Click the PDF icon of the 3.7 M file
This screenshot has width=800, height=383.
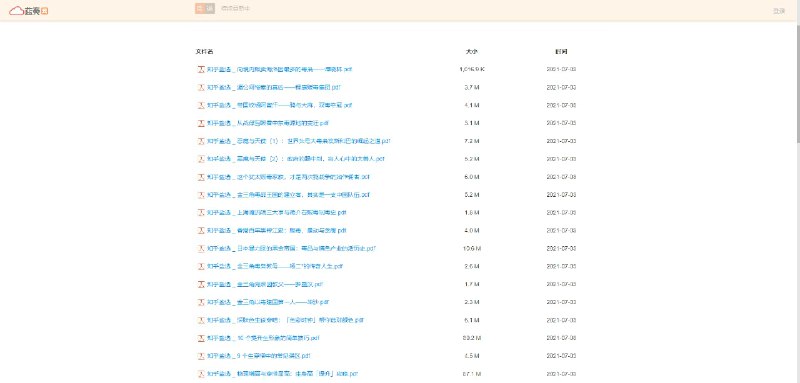click(x=201, y=87)
